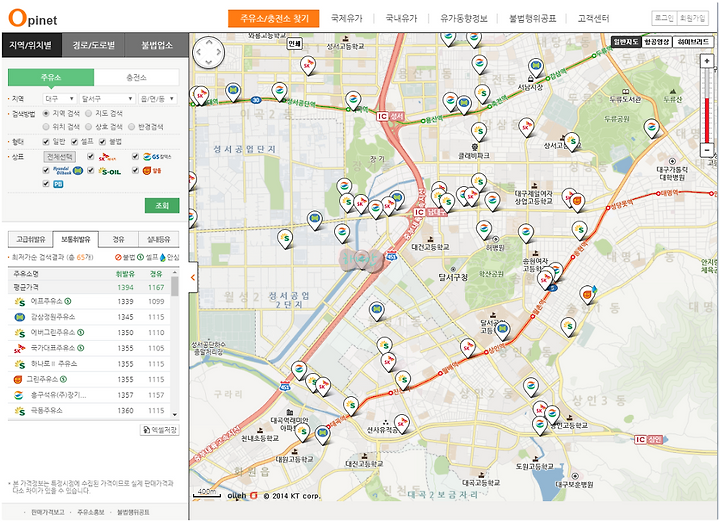Zoom in with the map plus button
The image size is (720, 522).
click(707, 61)
